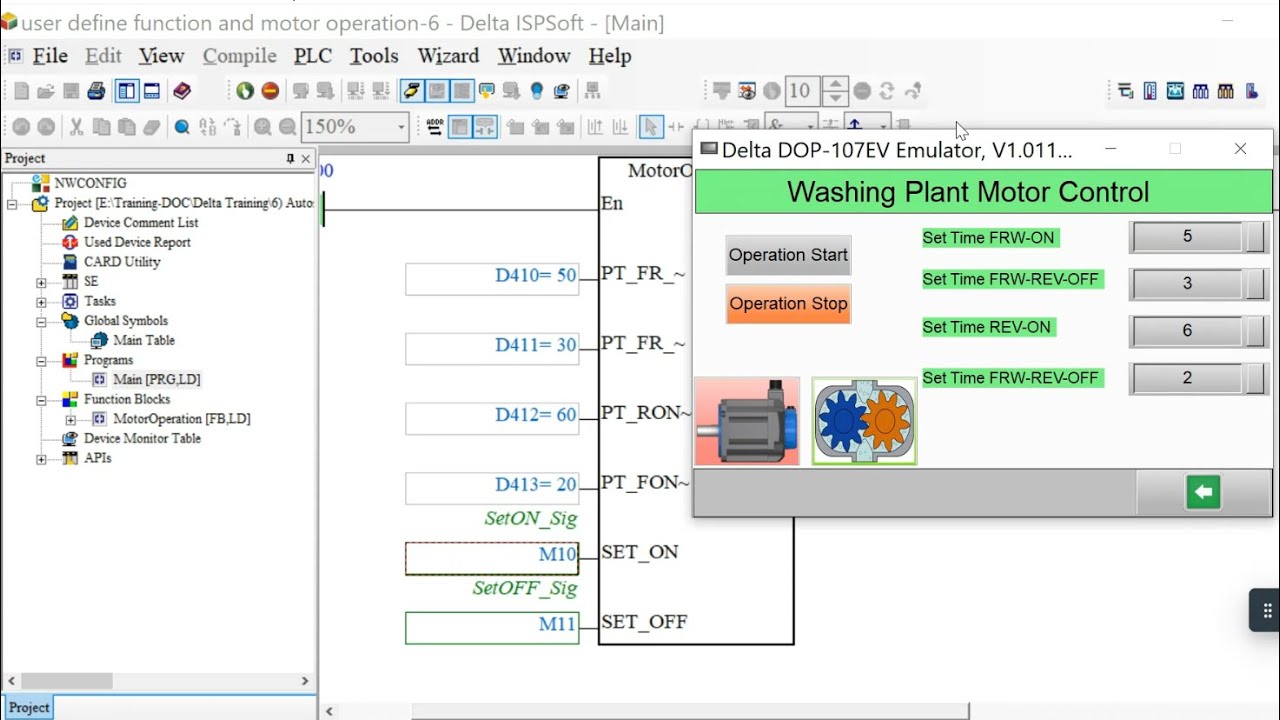Click the Zoom in magnifier icon
This screenshot has height=720, width=1280.
coord(262,127)
